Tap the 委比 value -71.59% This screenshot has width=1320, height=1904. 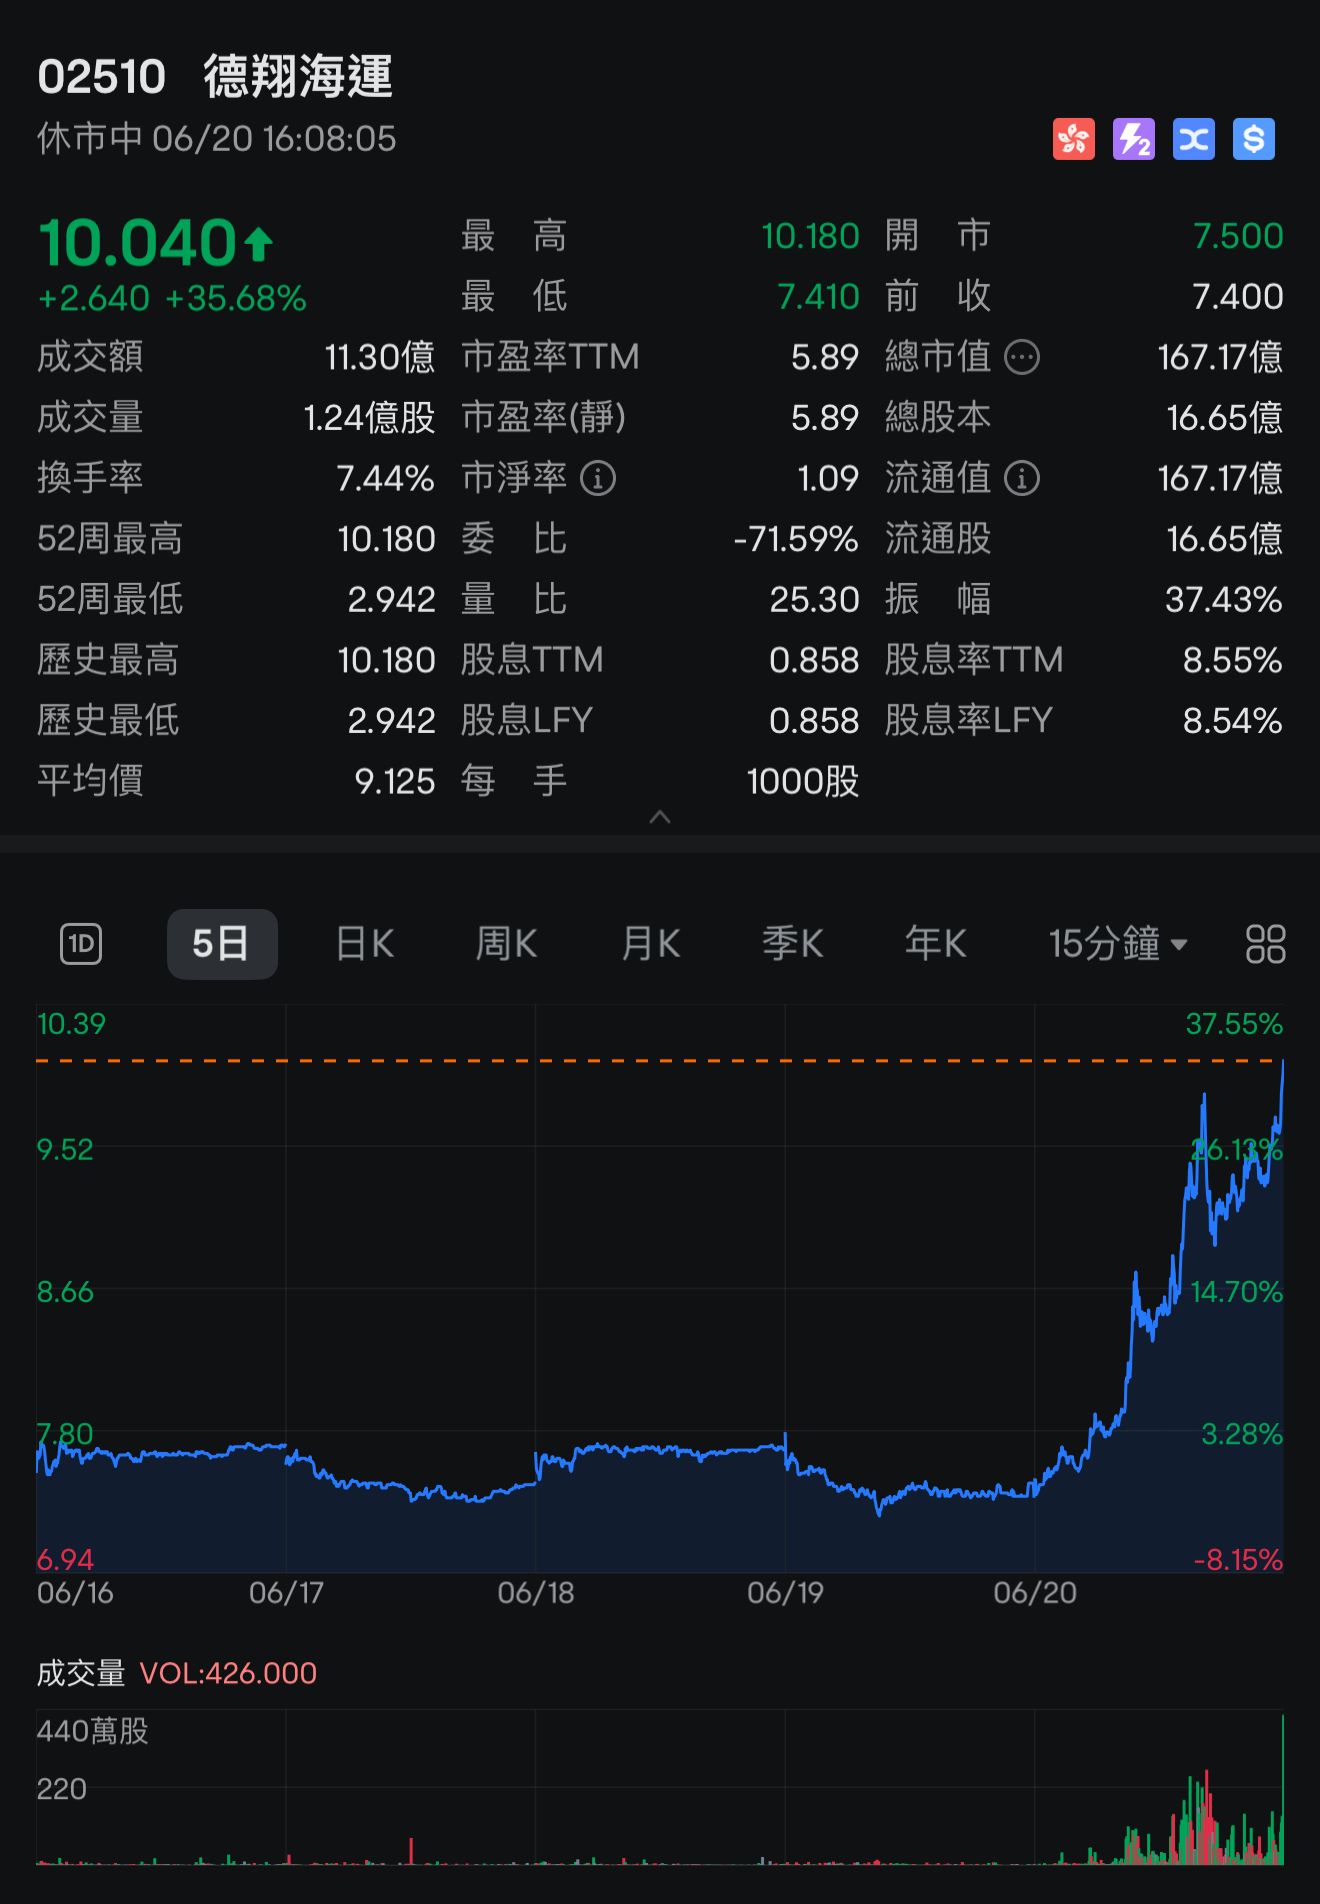[x=796, y=539]
